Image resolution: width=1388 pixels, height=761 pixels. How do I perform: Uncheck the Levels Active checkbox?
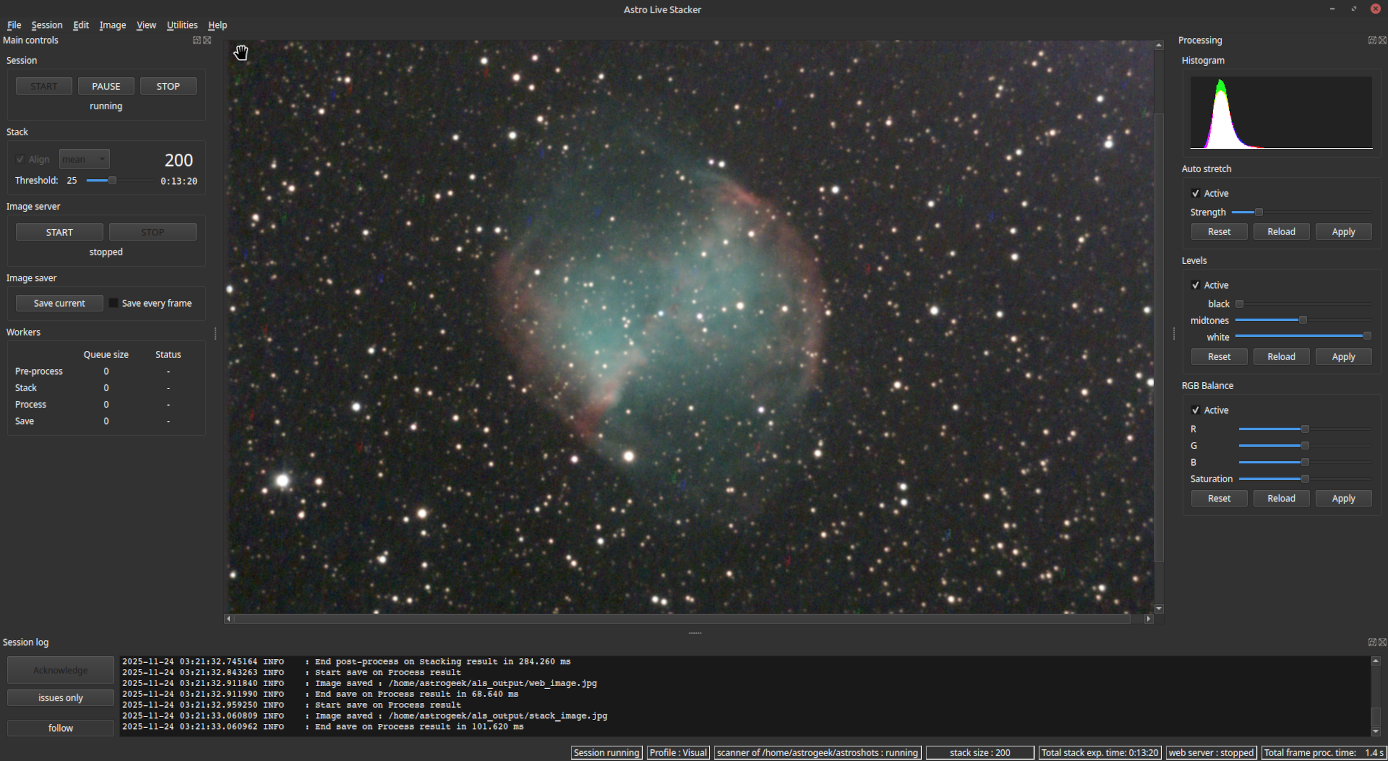click(x=1196, y=285)
